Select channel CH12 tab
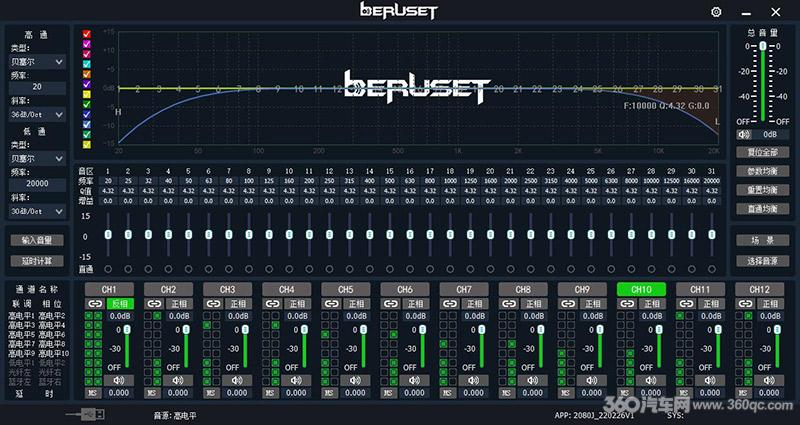800x425 pixels. (x=759, y=289)
